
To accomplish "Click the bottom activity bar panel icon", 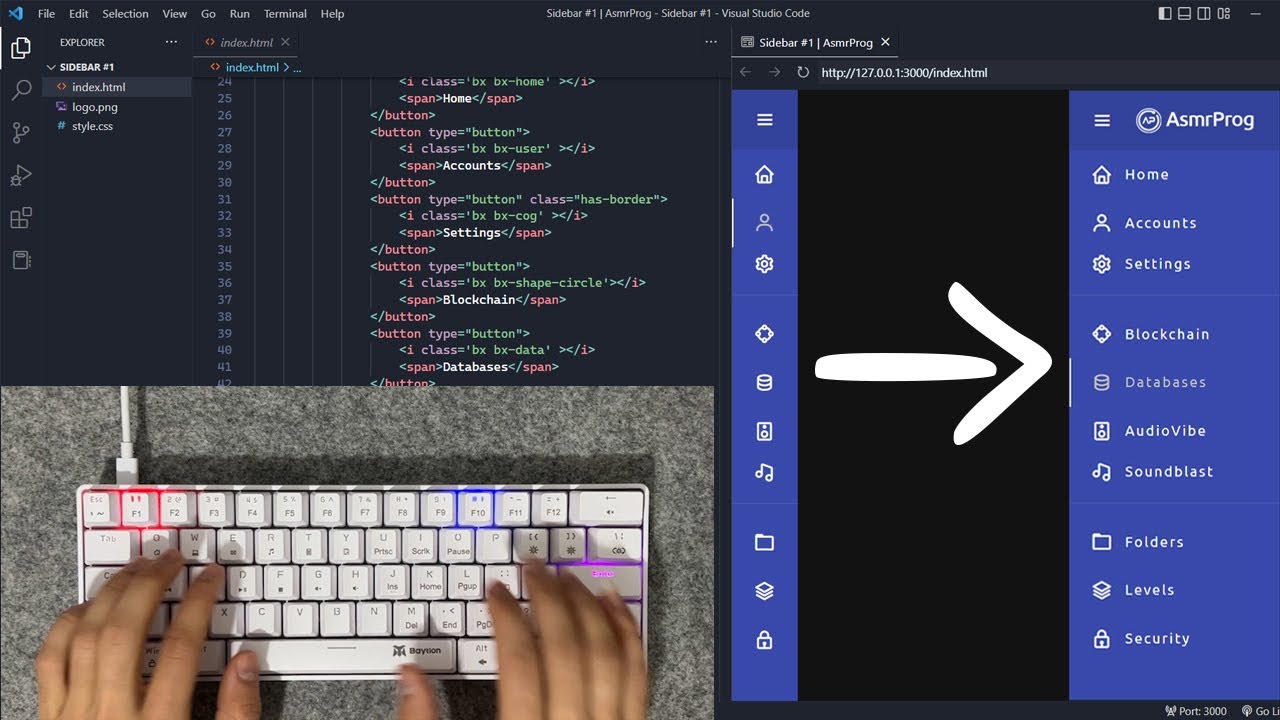I will (21, 260).
